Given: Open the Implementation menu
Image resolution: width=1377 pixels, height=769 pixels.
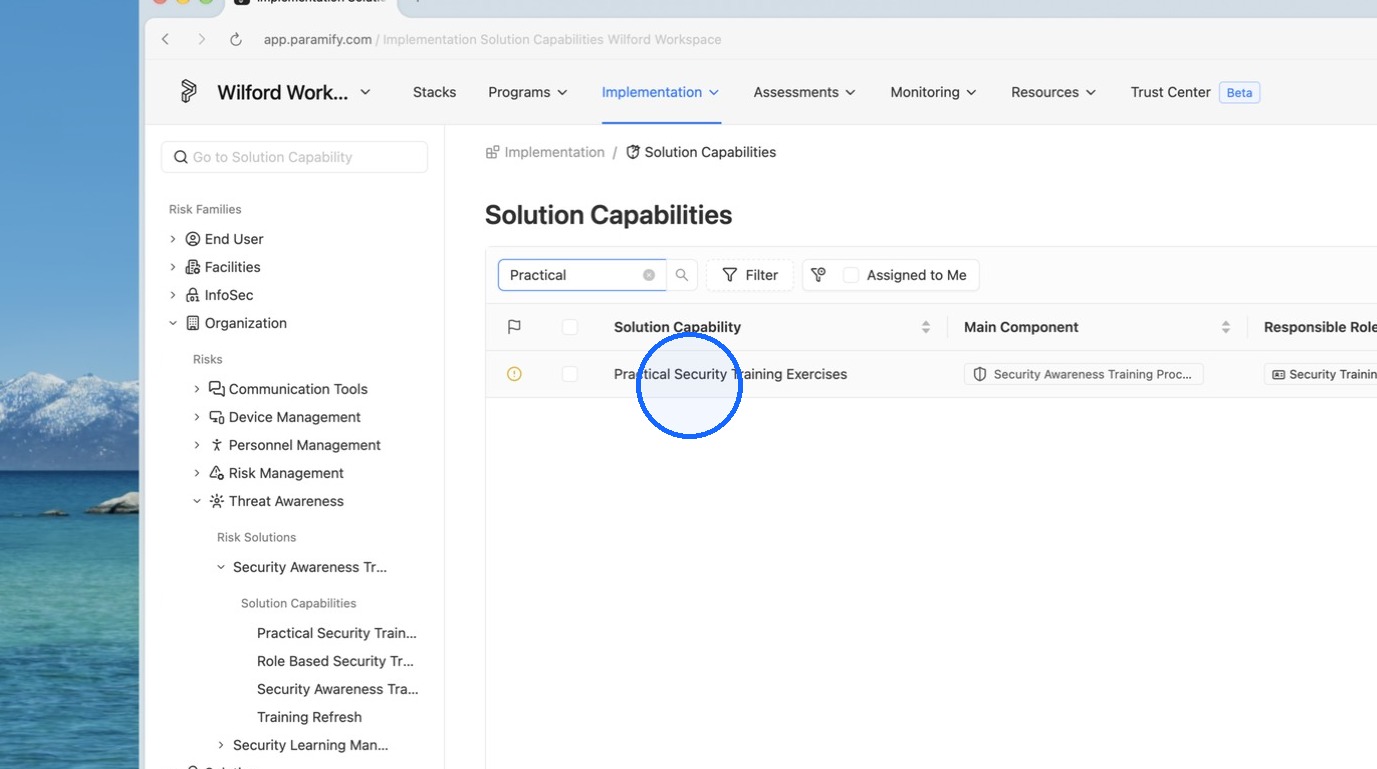Looking at the screenshot, I should [660, 92].
